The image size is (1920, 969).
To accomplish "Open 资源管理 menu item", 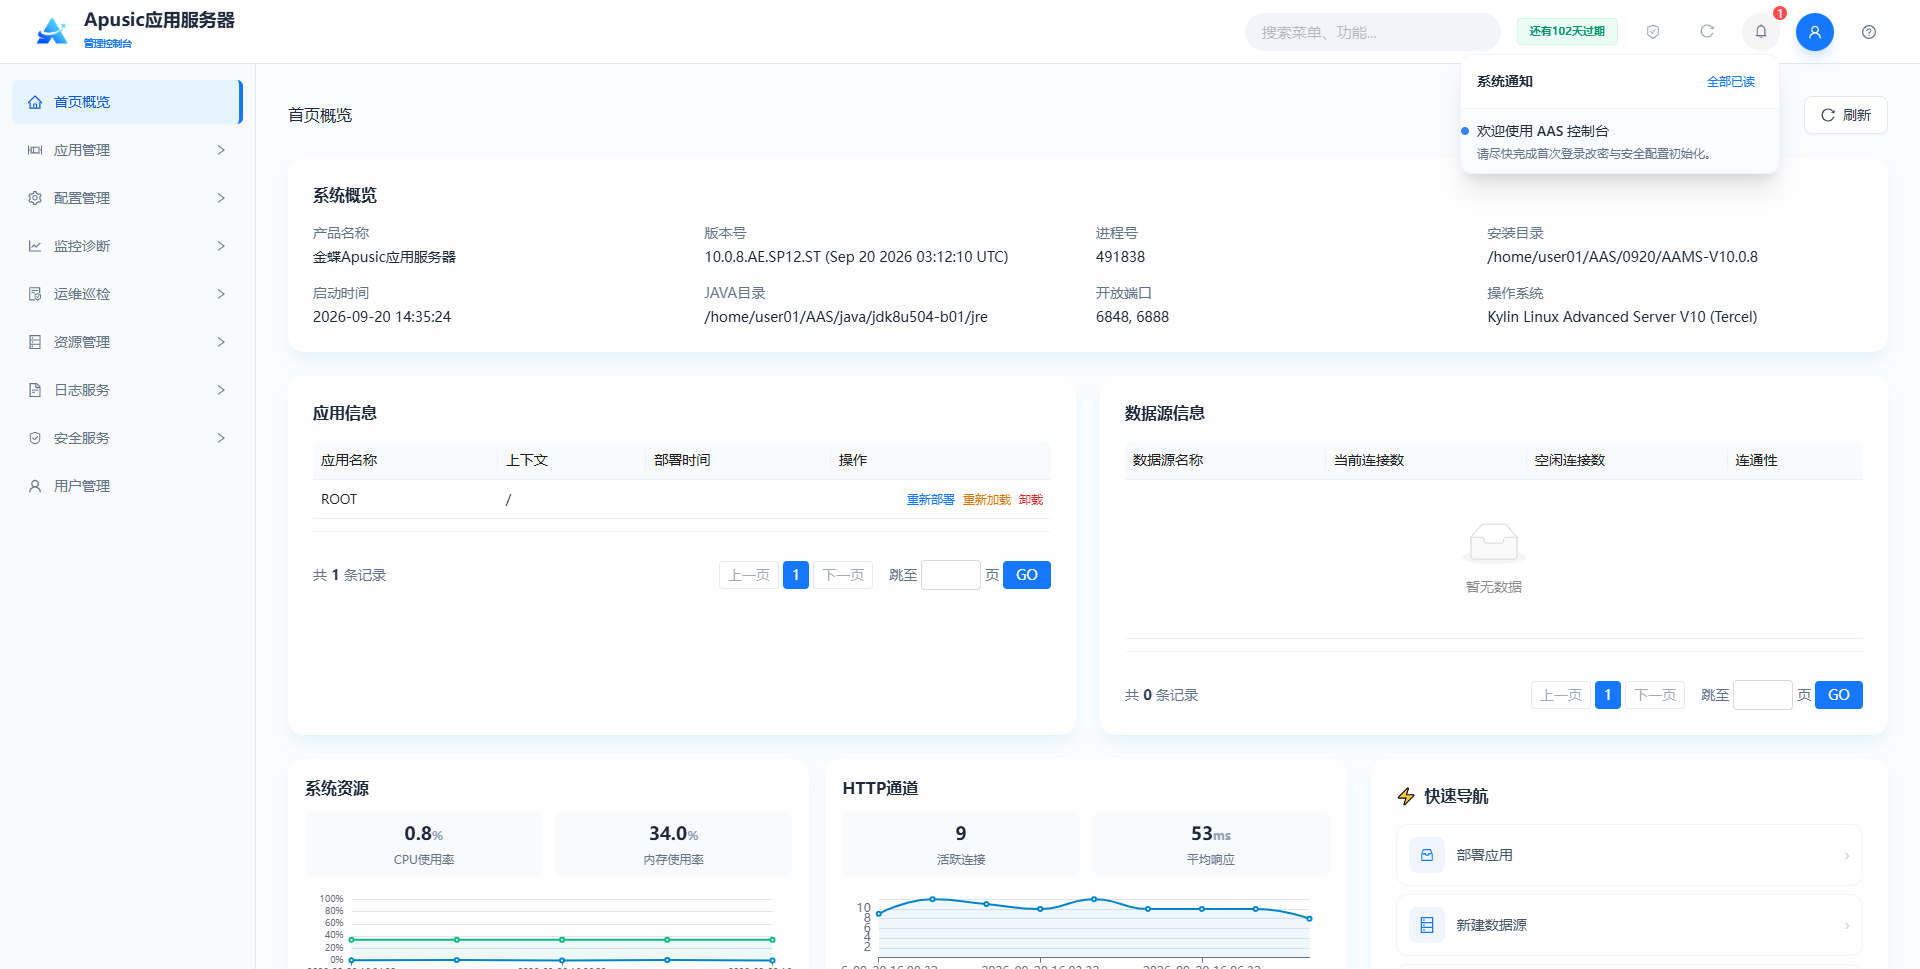I will click(x=127, y=342).
